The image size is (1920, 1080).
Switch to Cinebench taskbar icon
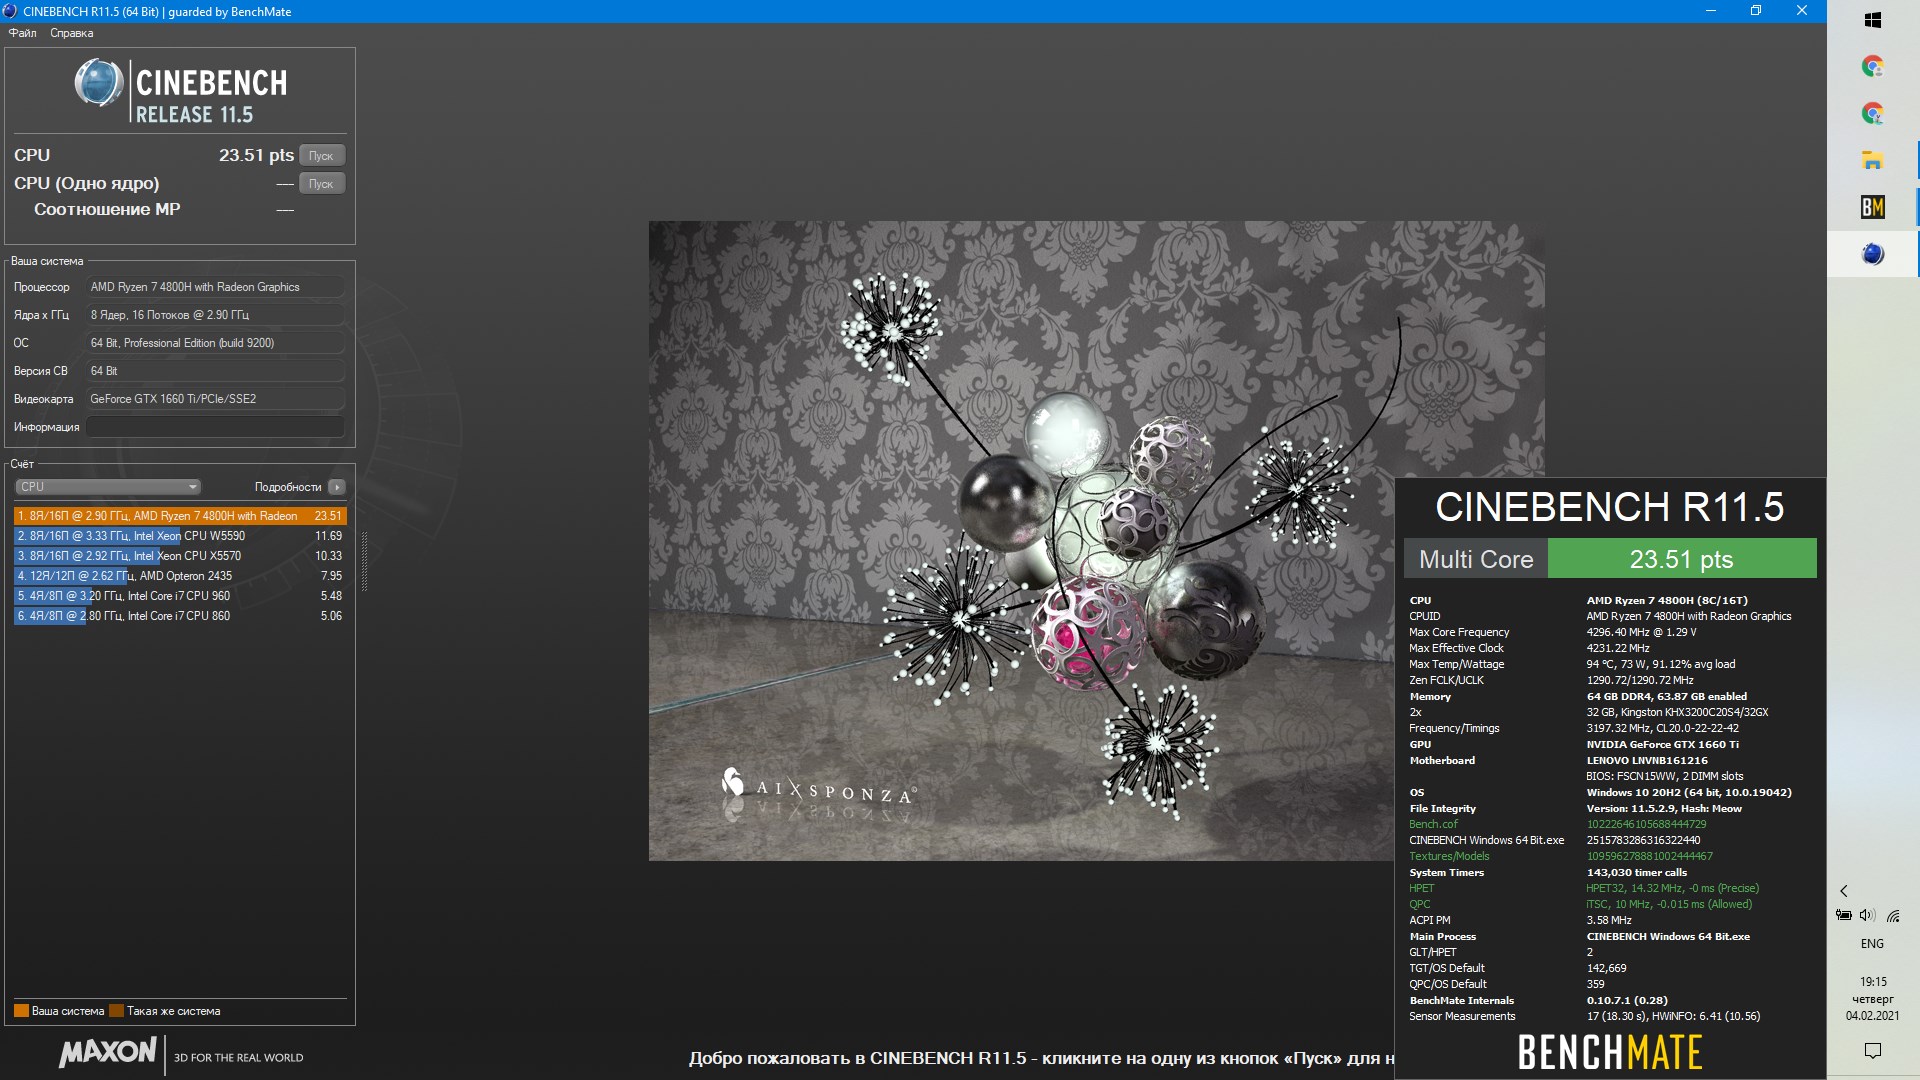[1873, 254]
